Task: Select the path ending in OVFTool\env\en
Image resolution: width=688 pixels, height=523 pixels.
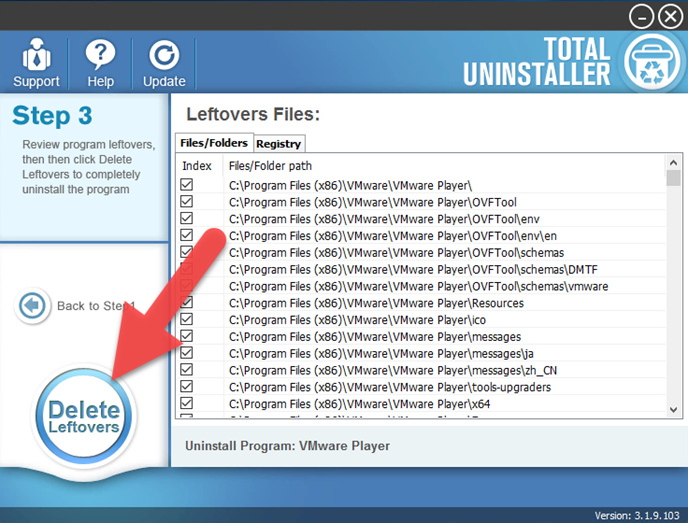Action: click(x=393, y=236)
